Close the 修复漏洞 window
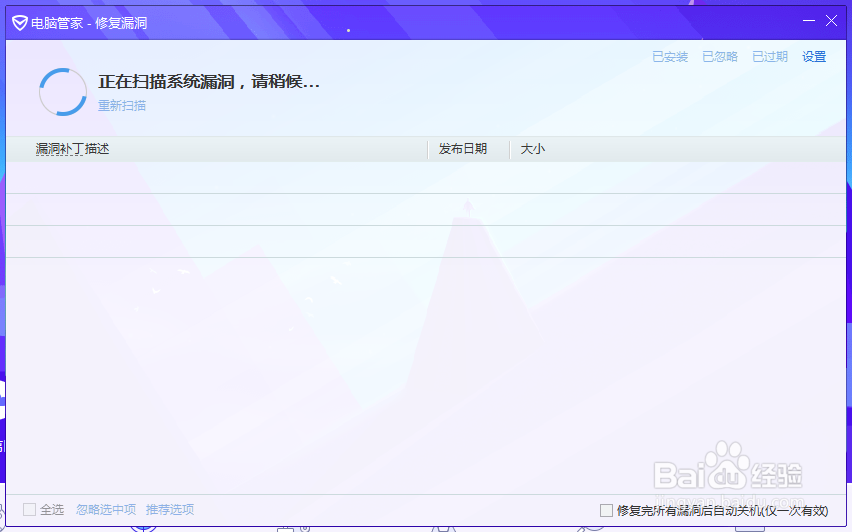 tap(831, 21)
